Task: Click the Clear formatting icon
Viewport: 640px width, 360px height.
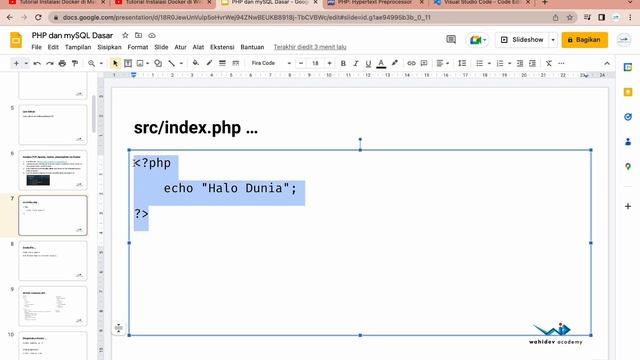Action: click(x=549, y=63)
